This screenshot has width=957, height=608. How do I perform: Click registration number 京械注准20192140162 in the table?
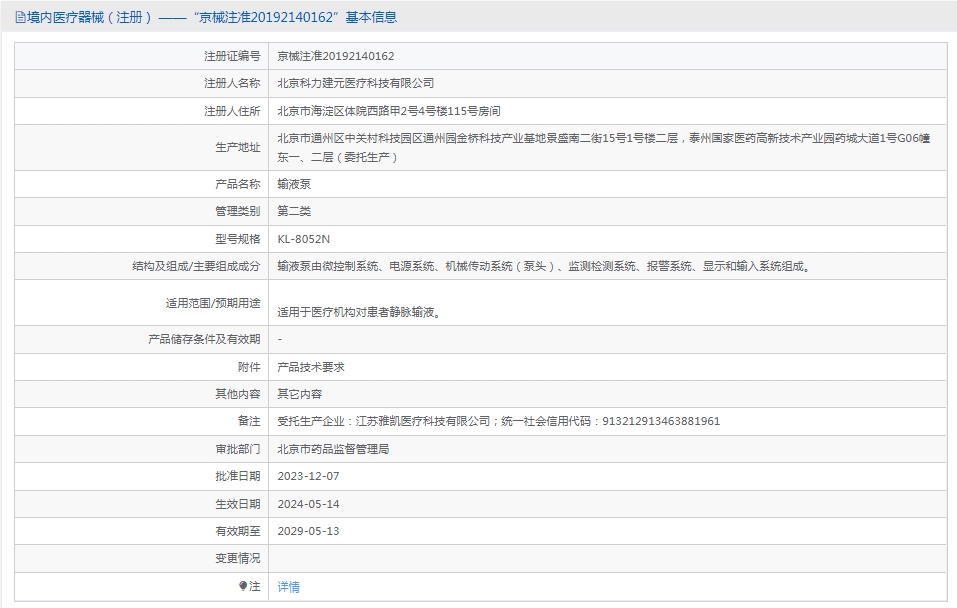coord(335,56)
